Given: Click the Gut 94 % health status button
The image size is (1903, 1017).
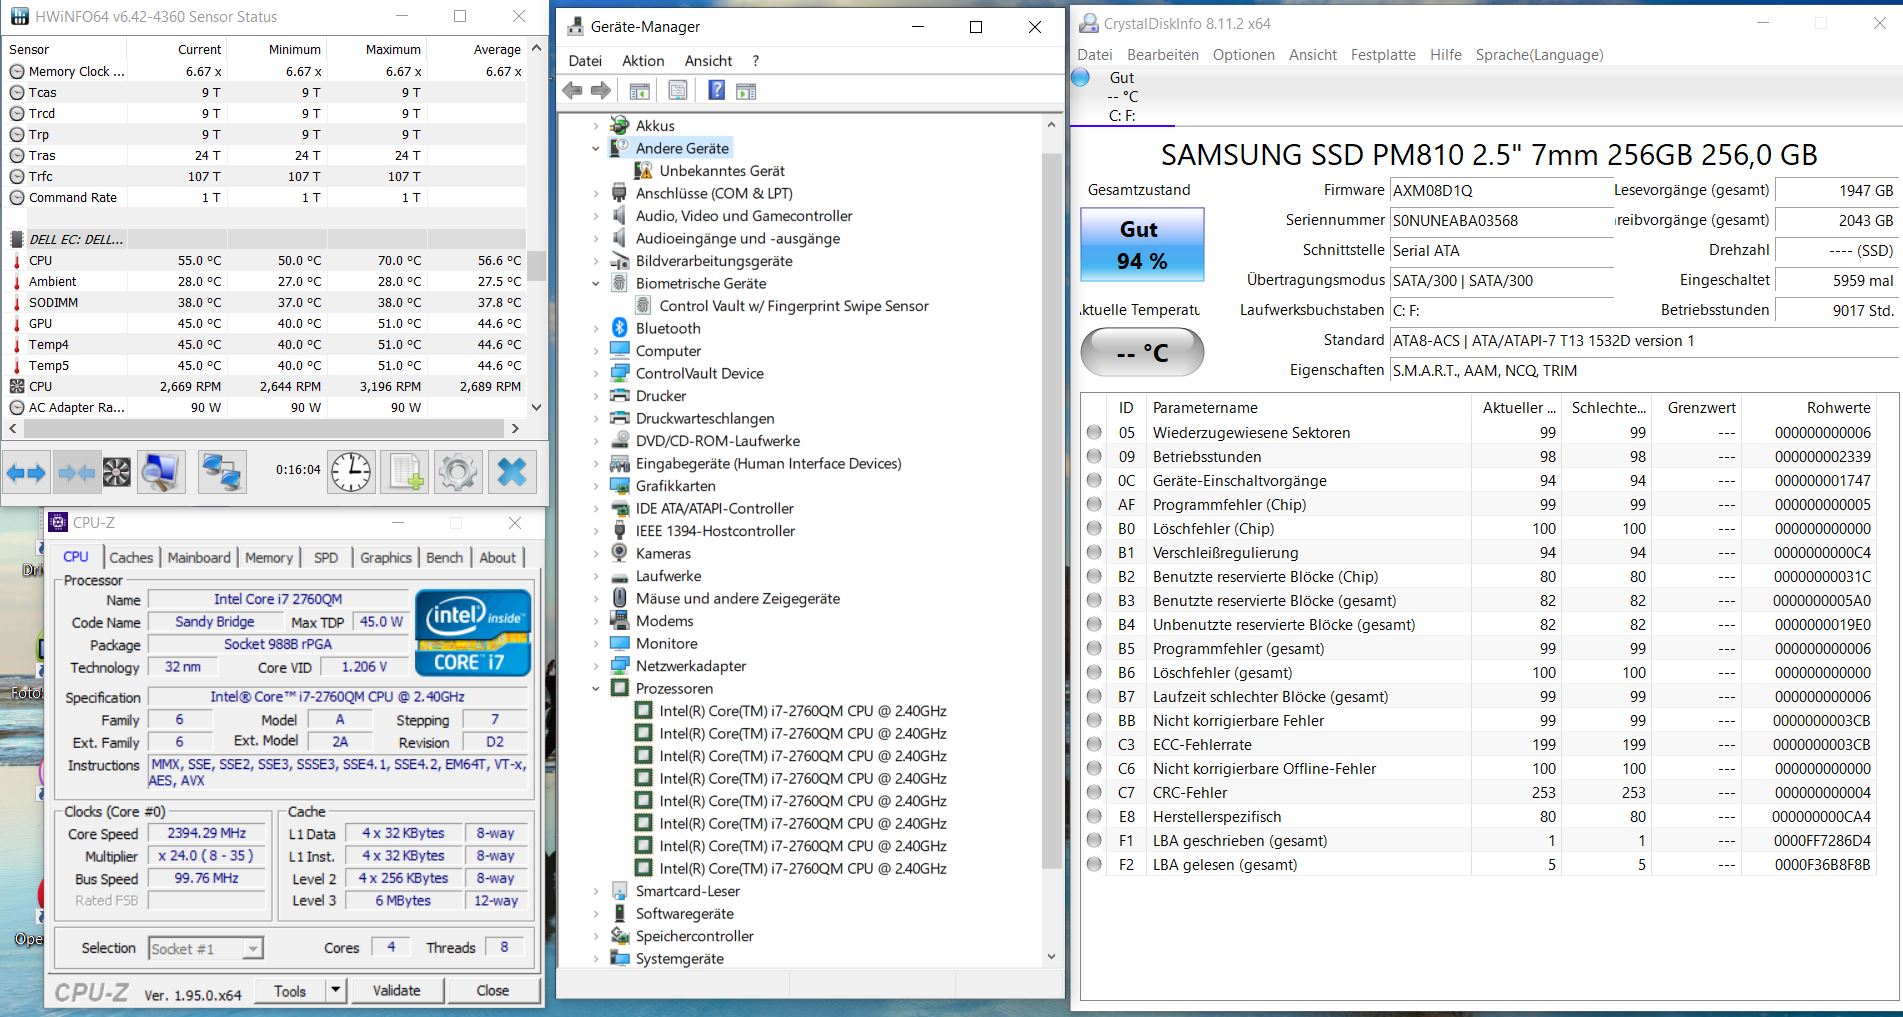Looking at the screenshot, I should click(x=1142, y=245).
